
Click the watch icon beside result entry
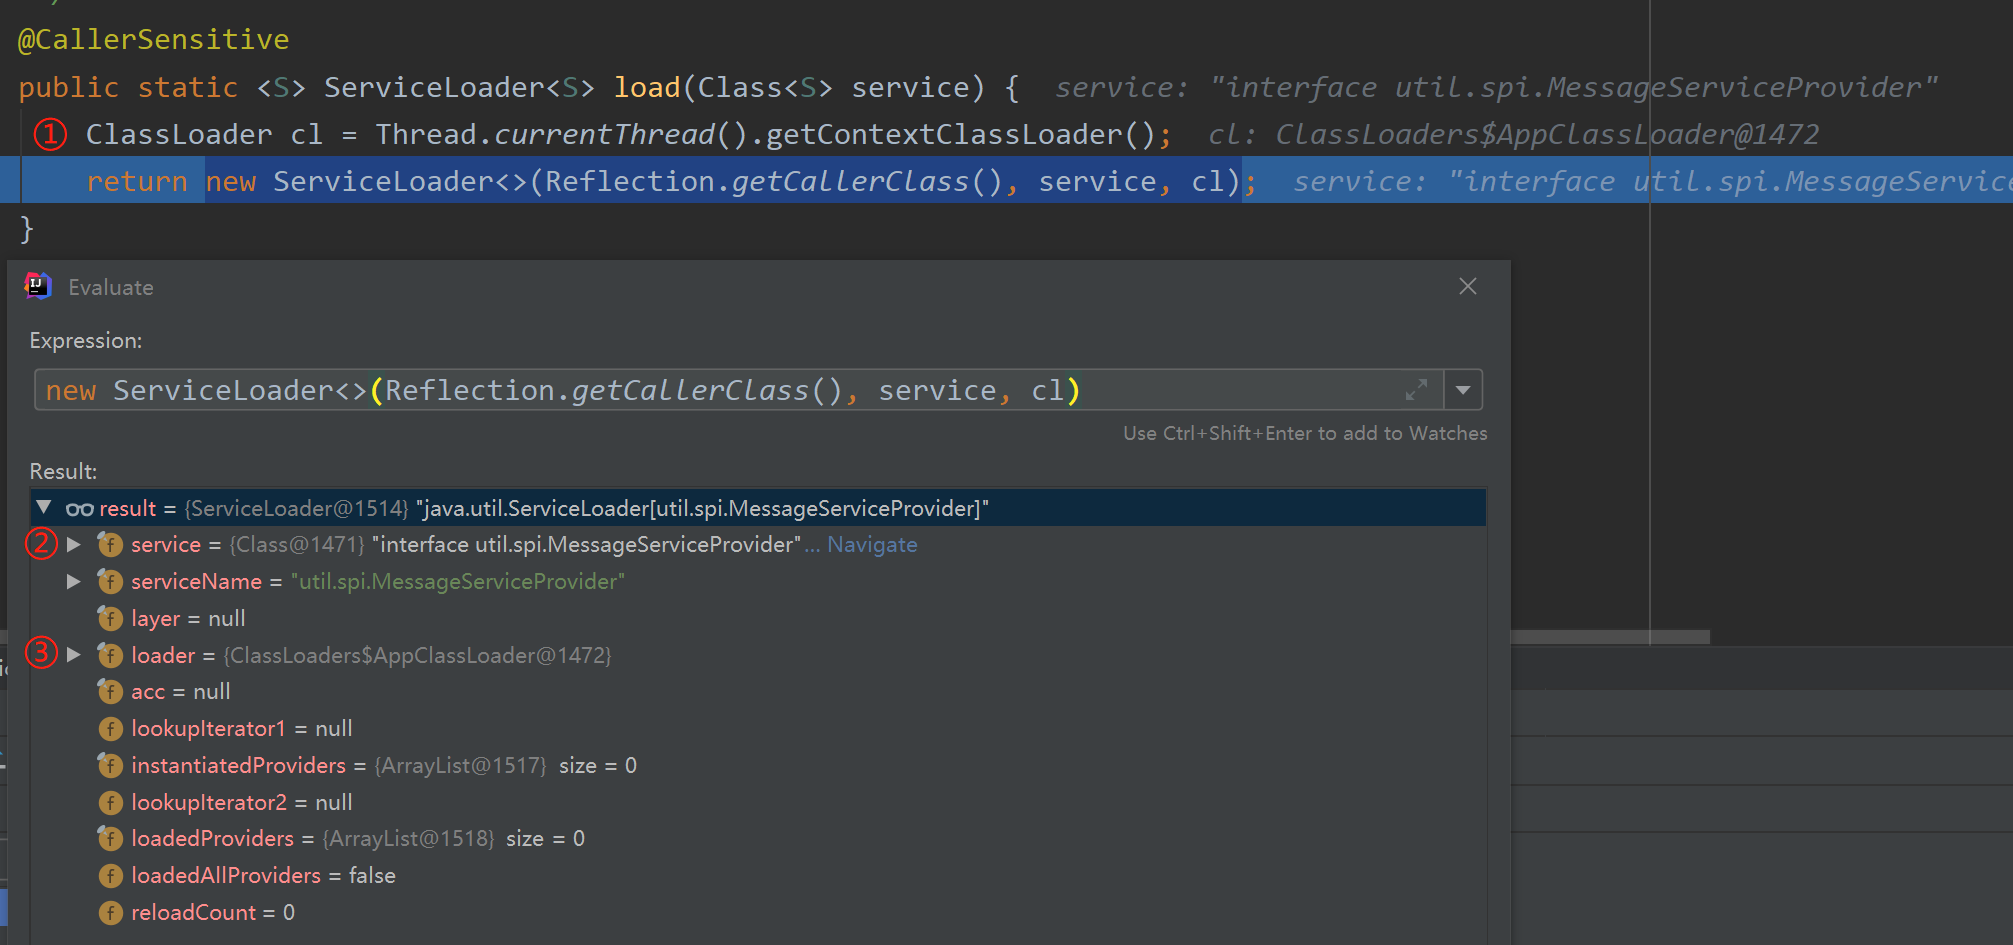click(x=80, y=508)
